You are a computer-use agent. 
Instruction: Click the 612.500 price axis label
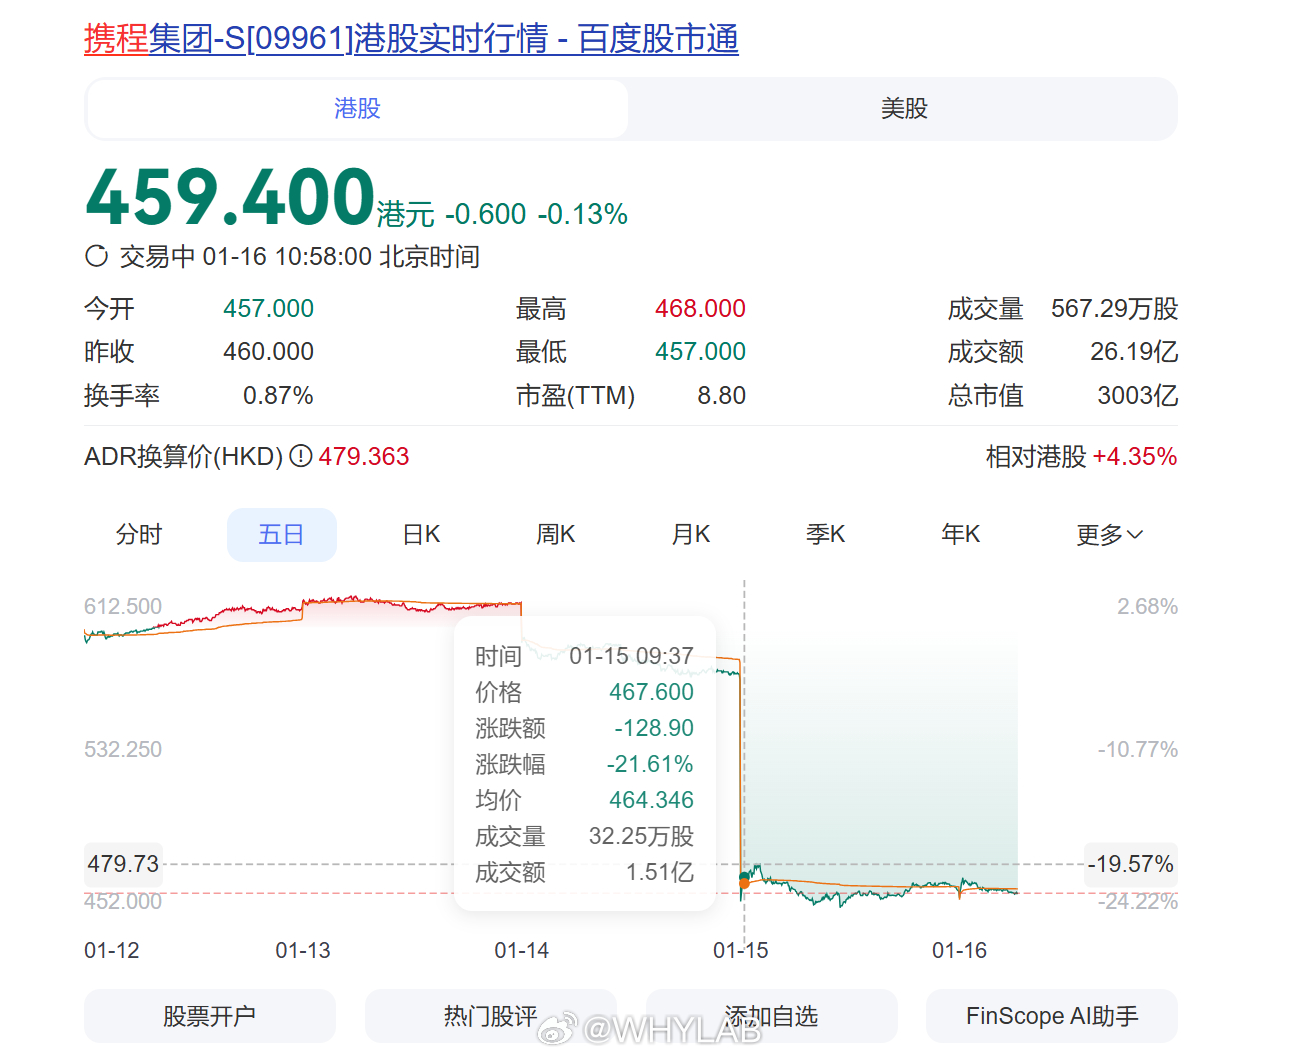123,607
